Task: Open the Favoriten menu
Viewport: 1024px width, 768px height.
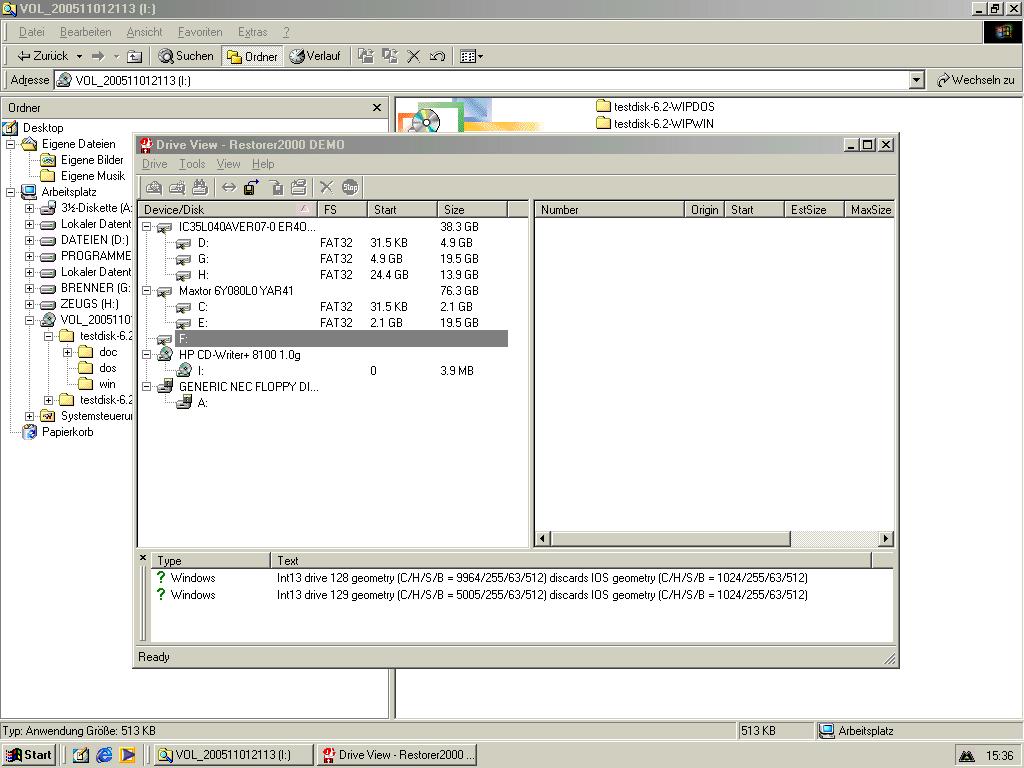Action: (200, 32)
